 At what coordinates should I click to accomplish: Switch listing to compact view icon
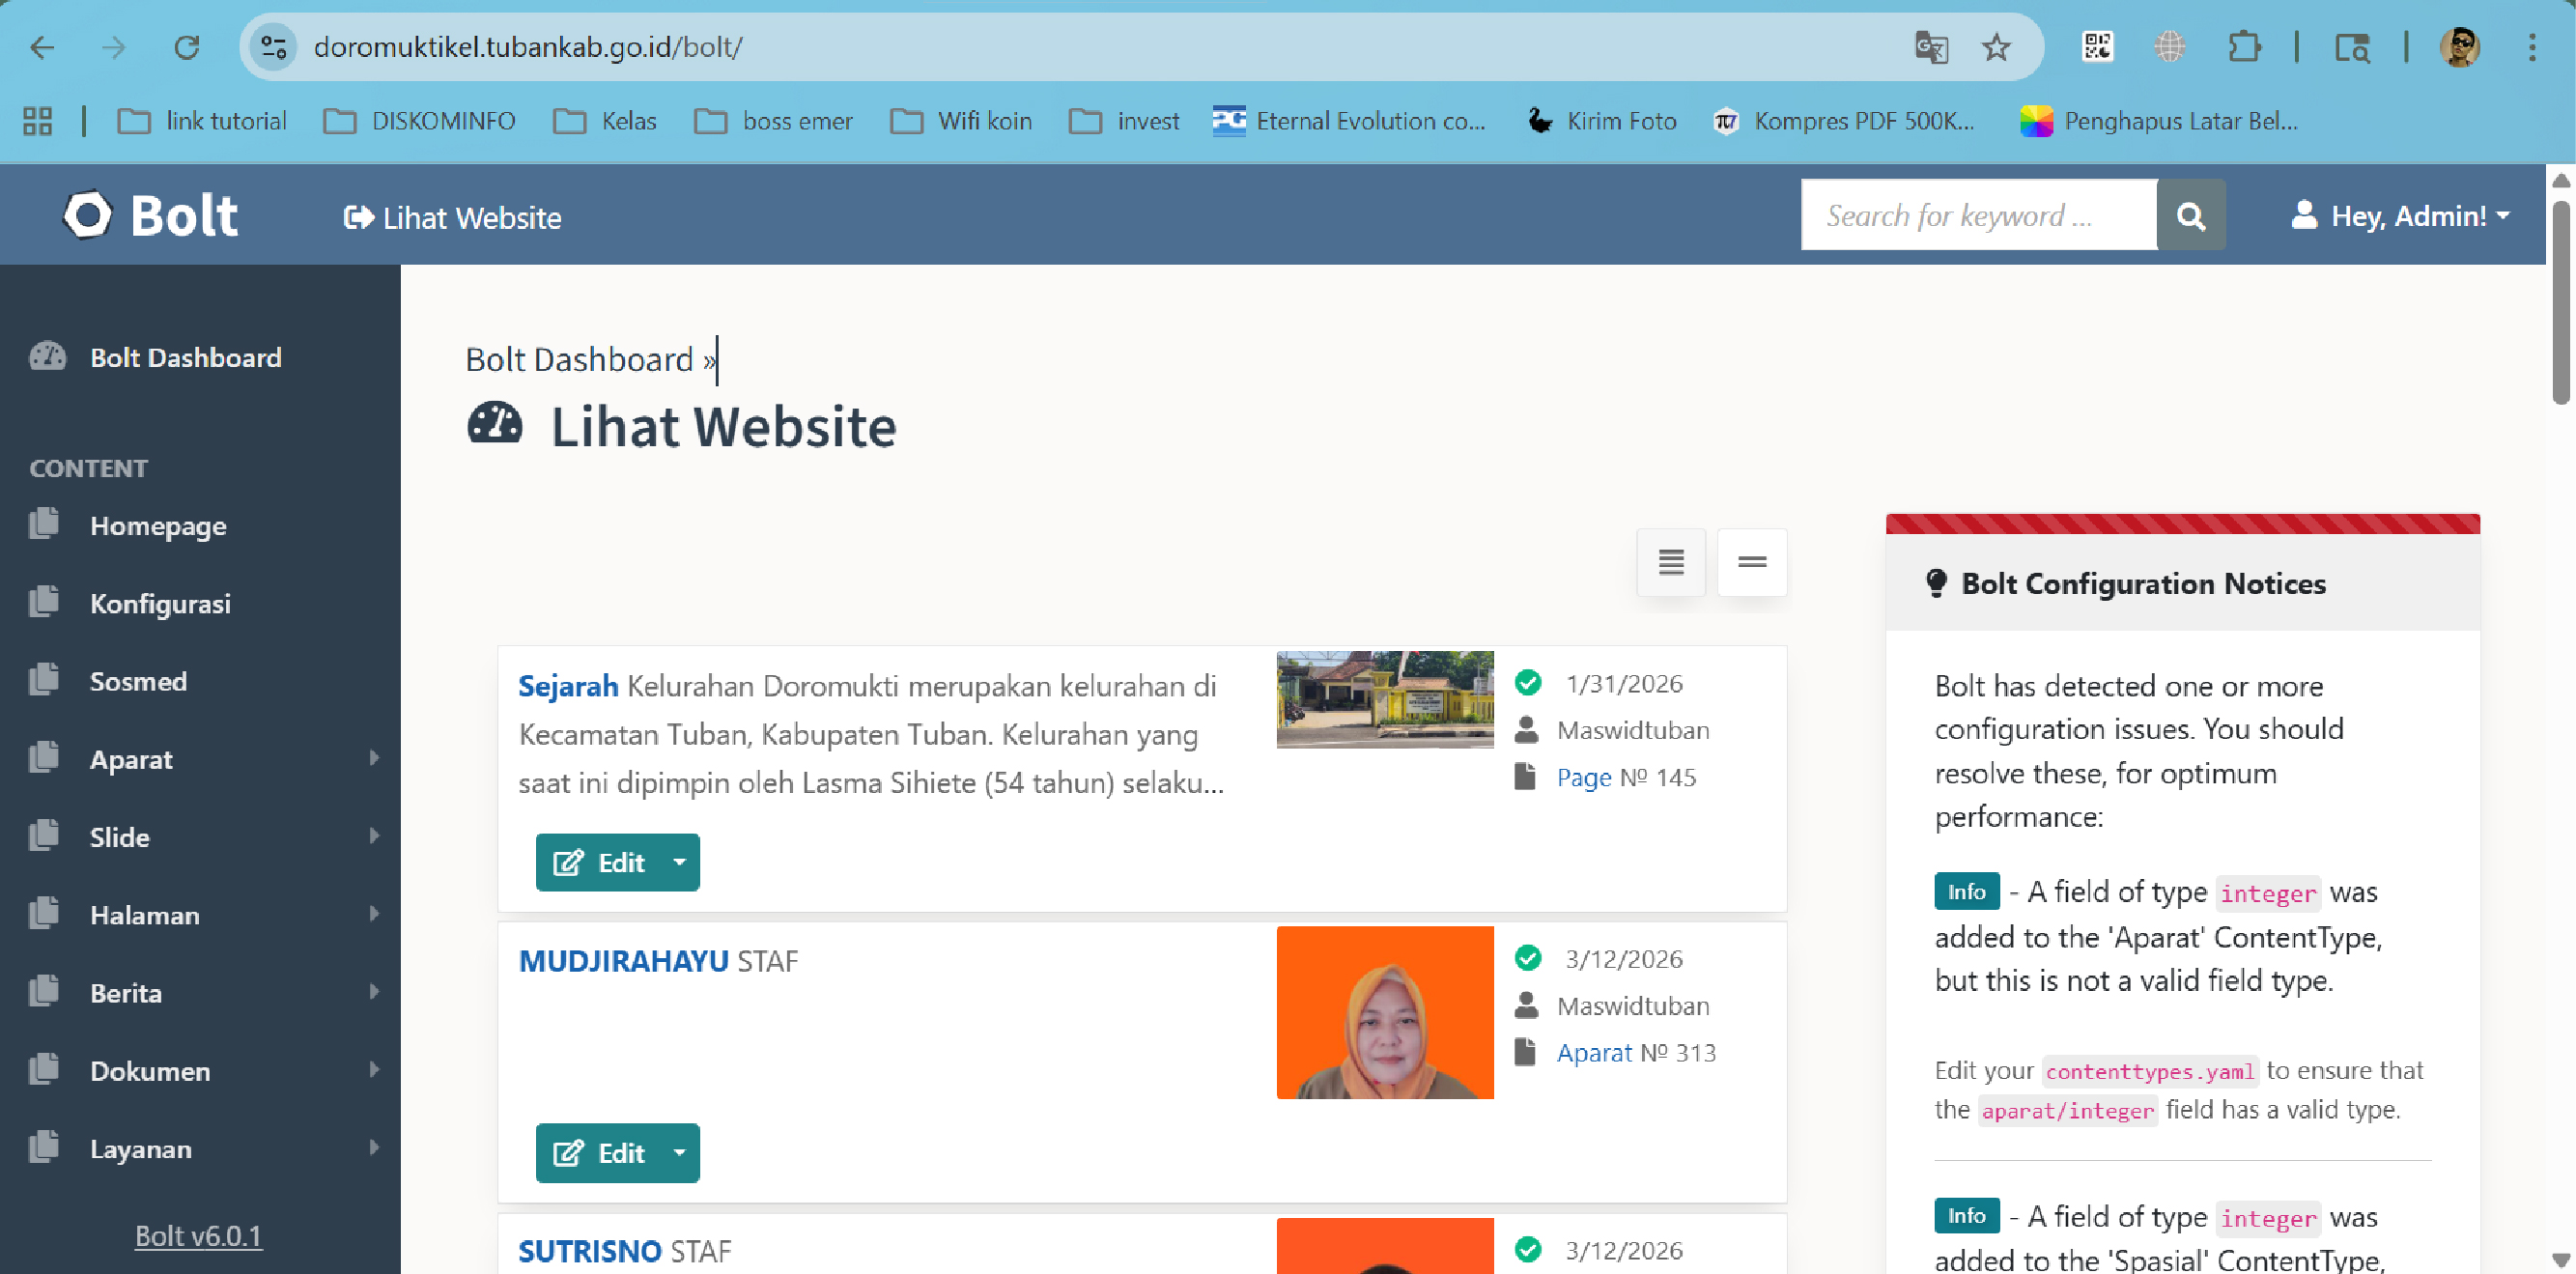pos(1752,562)
